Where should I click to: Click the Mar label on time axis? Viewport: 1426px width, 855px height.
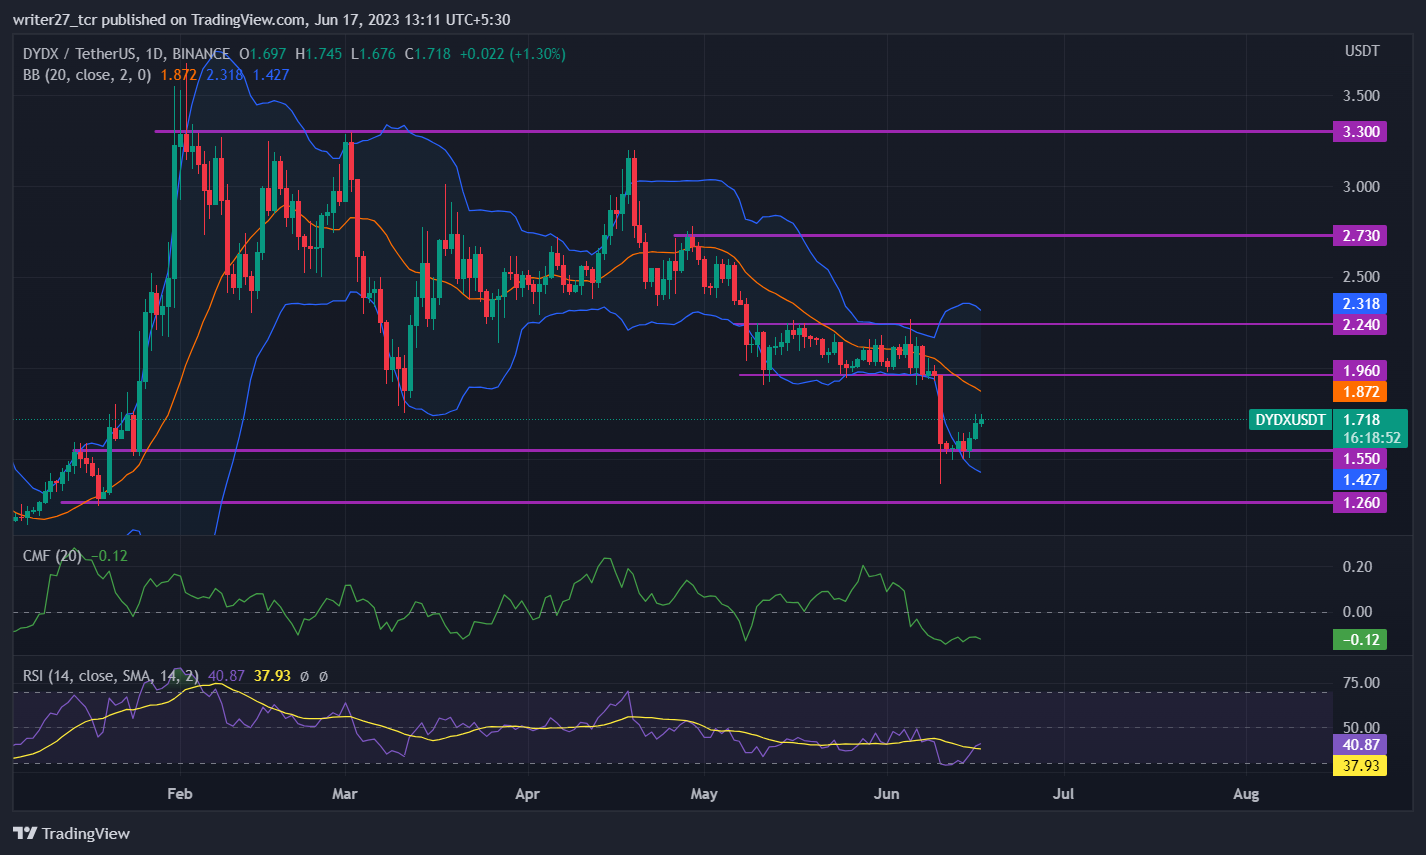(345, 794)
